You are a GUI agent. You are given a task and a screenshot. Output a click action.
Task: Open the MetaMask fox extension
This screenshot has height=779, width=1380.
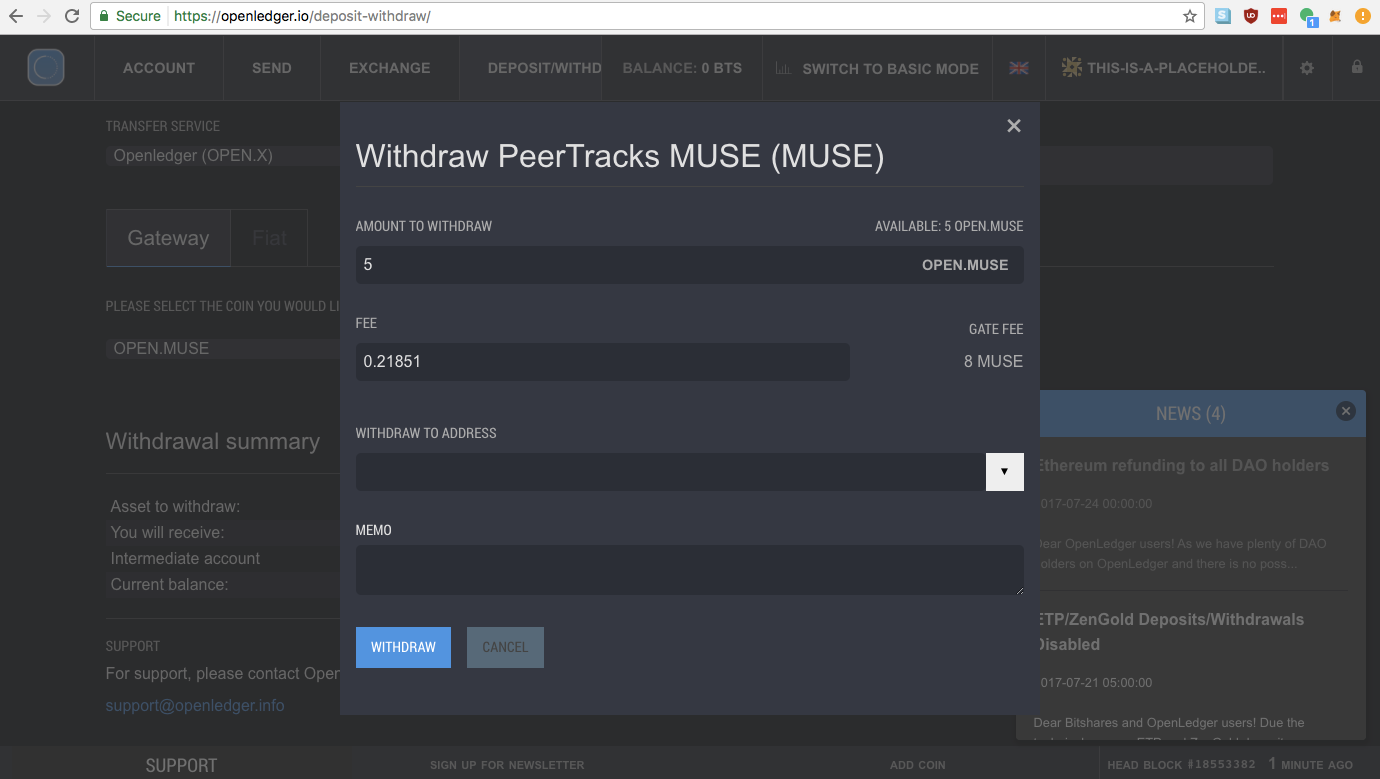[x=1335, y=16]
